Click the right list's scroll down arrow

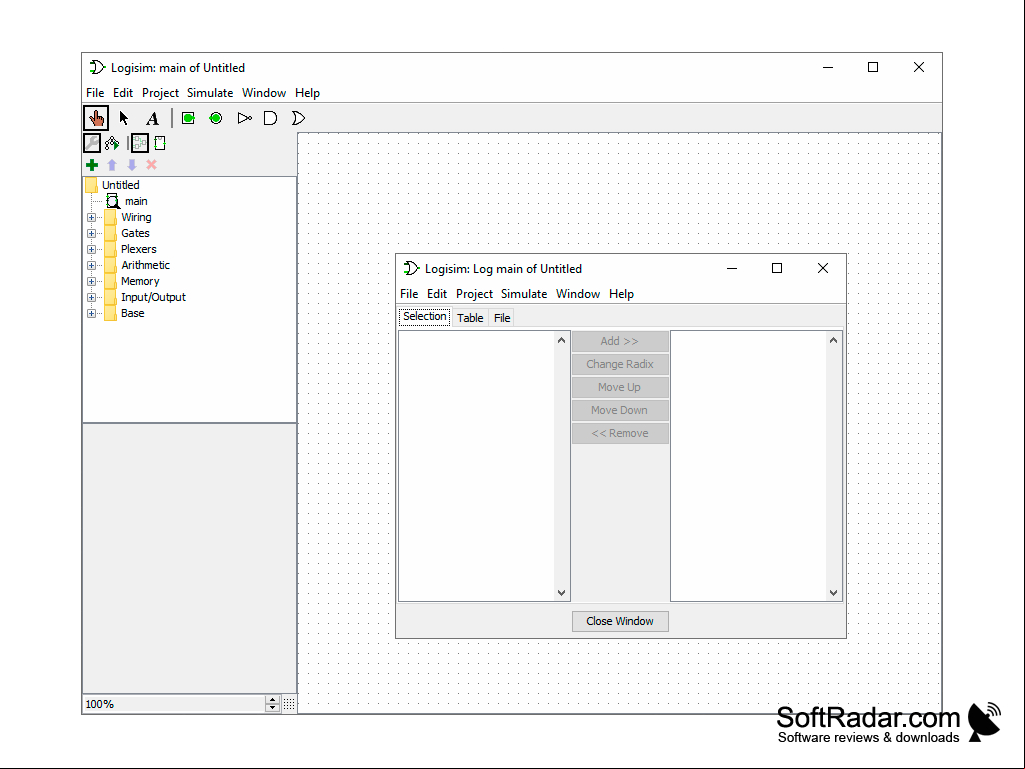pos(833,592)
